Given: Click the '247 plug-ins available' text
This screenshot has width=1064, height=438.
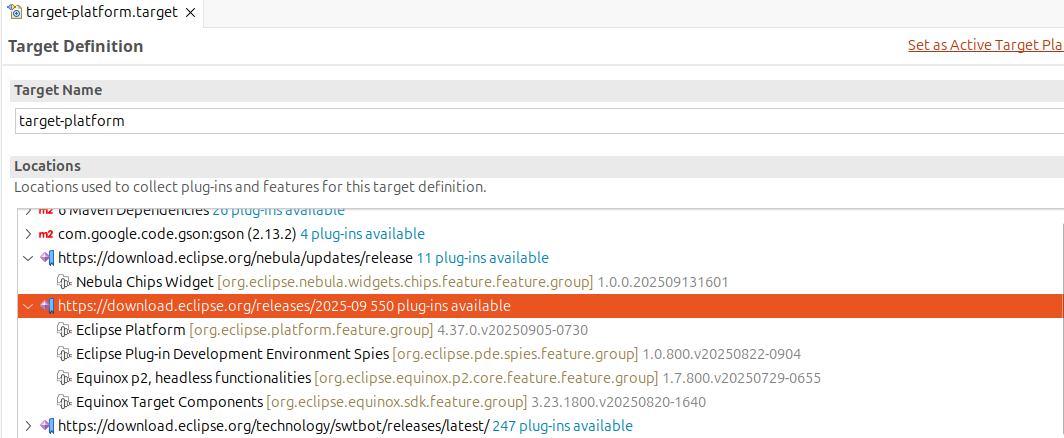Looking at the screenshot, I should click(563, 426).
